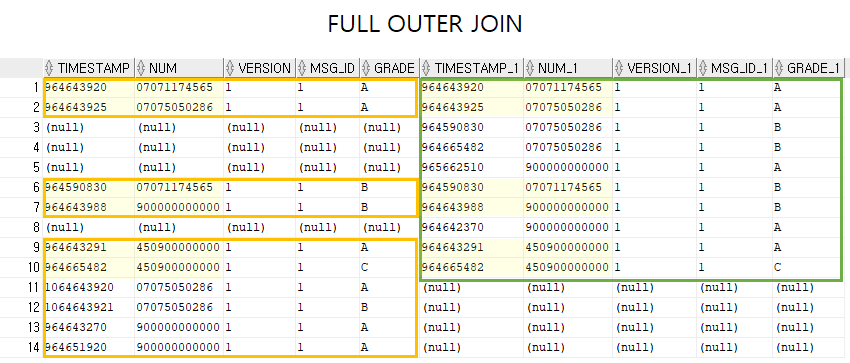Click the sort icon beside the MSG_ID_1 header

pyautogui.click(x=703, y=68)
